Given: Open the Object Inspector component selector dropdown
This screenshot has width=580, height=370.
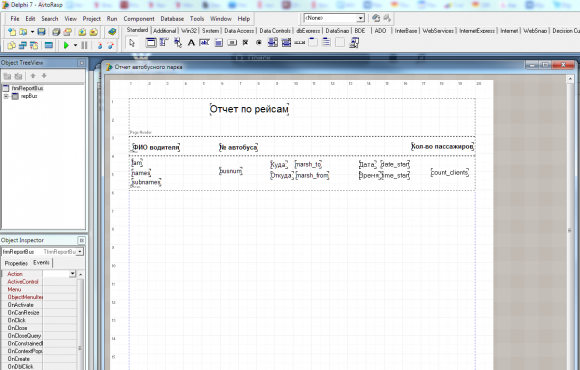Looking at the screenshot, I should tap(80, 252).
